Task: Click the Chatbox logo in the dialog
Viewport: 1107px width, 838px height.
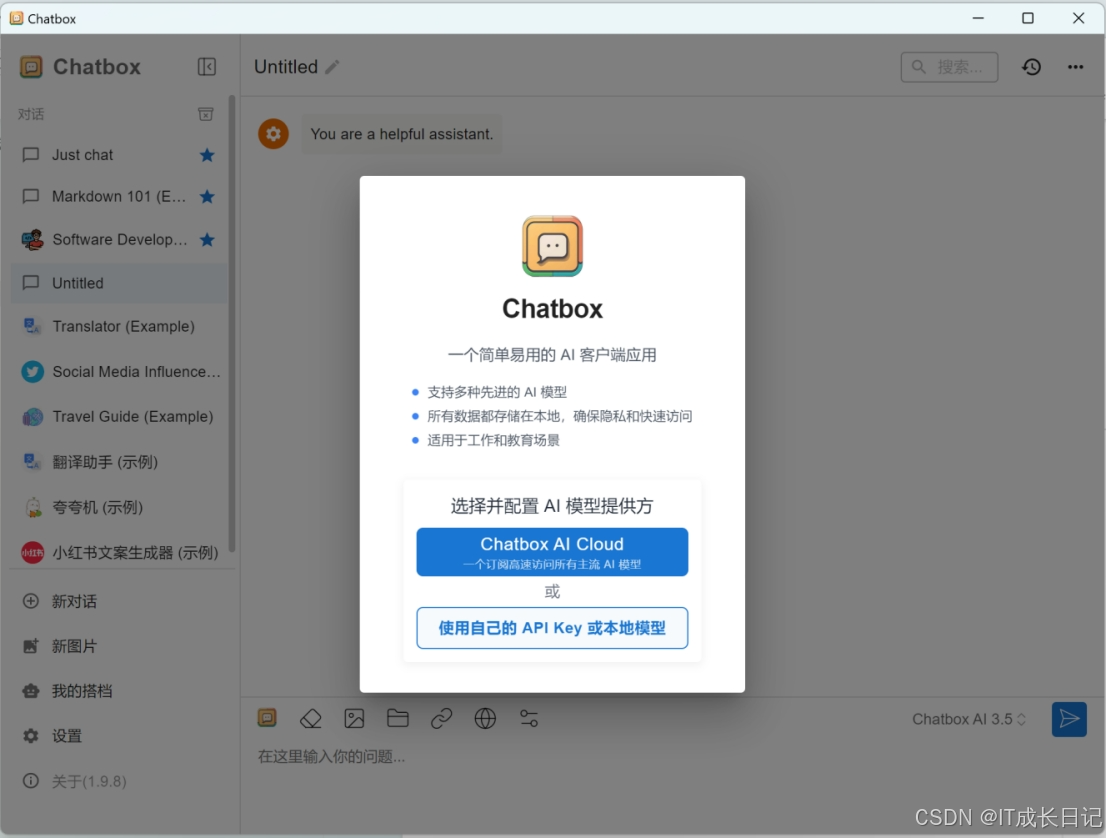Action: (x=552, y=246)
